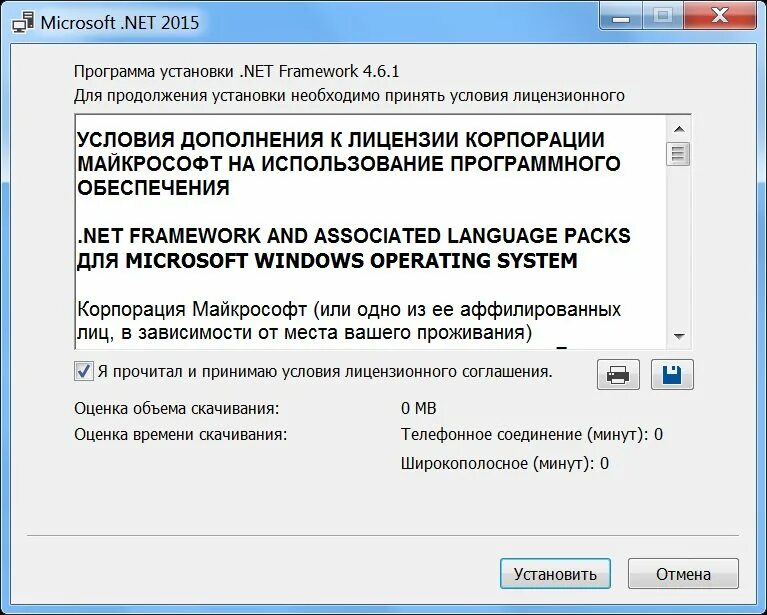This screenshot has height=615, width=767.
Task: Click the 'Программа установки .NET Framework 4.6.1' label
Action: 237,71
